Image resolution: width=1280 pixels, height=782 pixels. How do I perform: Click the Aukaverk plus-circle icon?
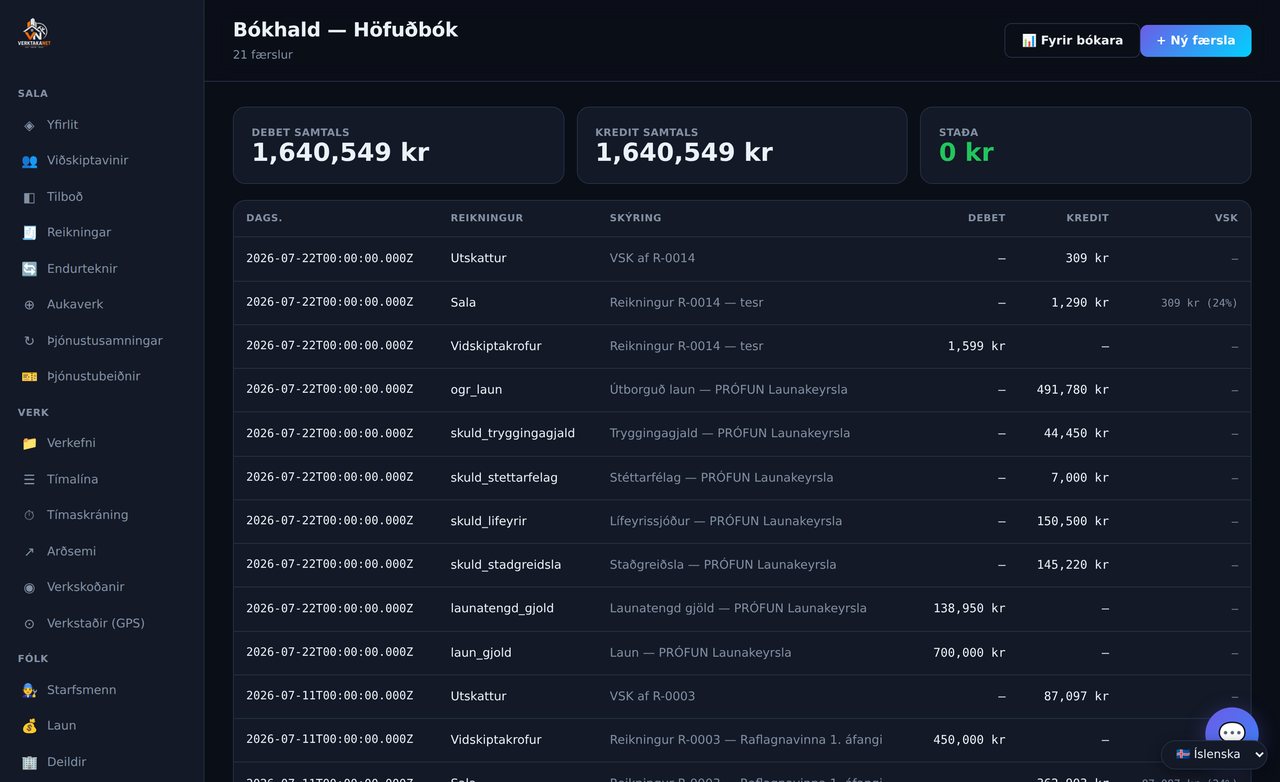click(x=29, y=305)
